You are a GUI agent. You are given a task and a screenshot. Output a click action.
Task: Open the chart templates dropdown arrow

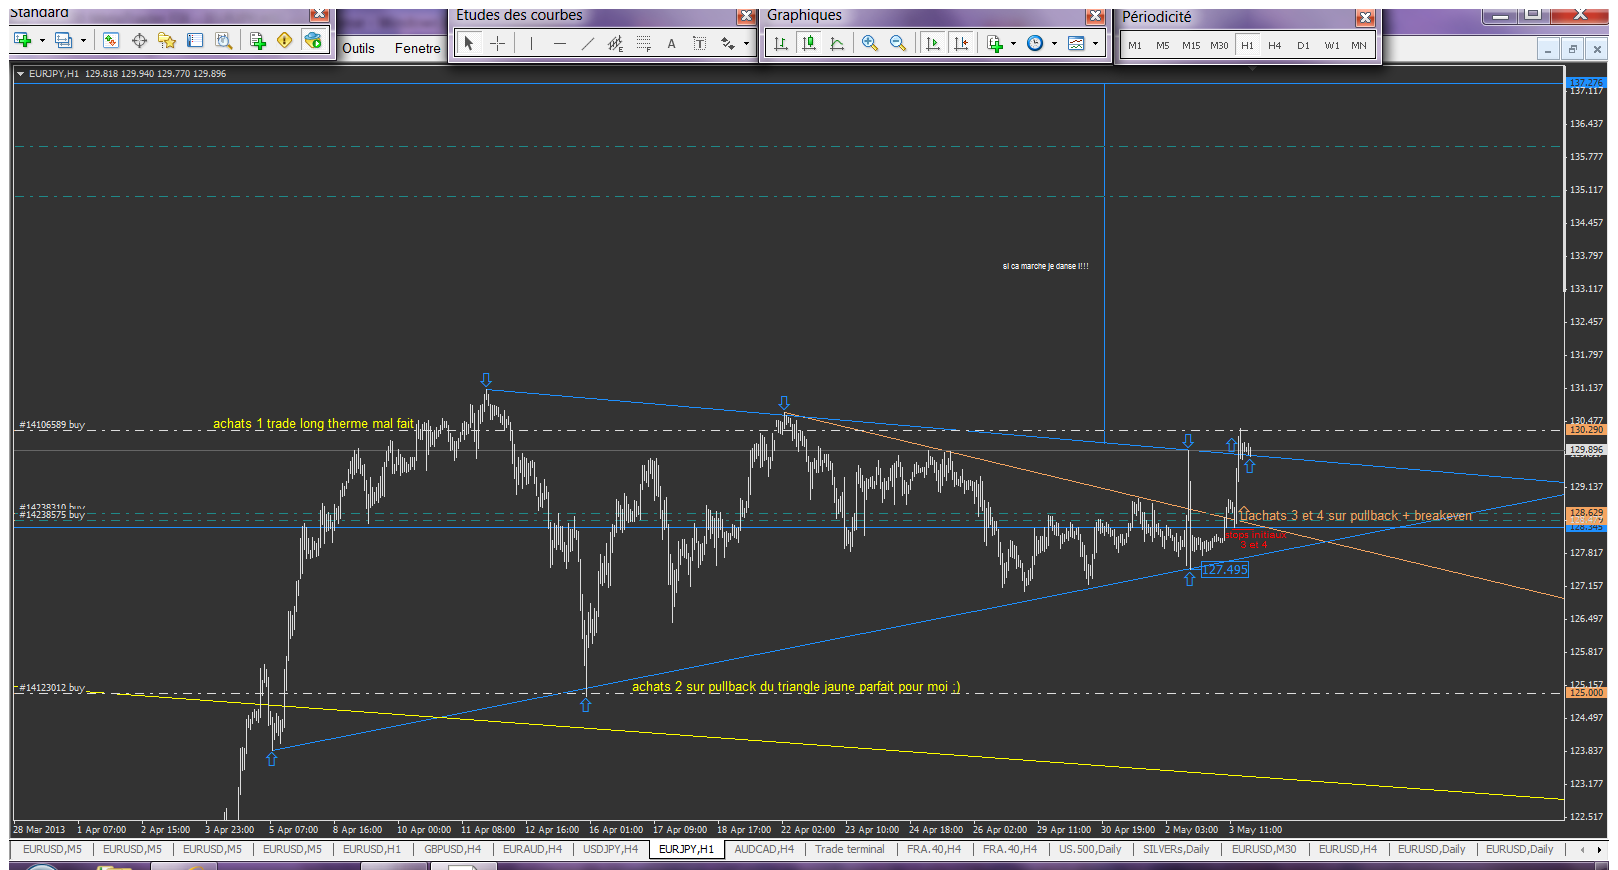1095,43
